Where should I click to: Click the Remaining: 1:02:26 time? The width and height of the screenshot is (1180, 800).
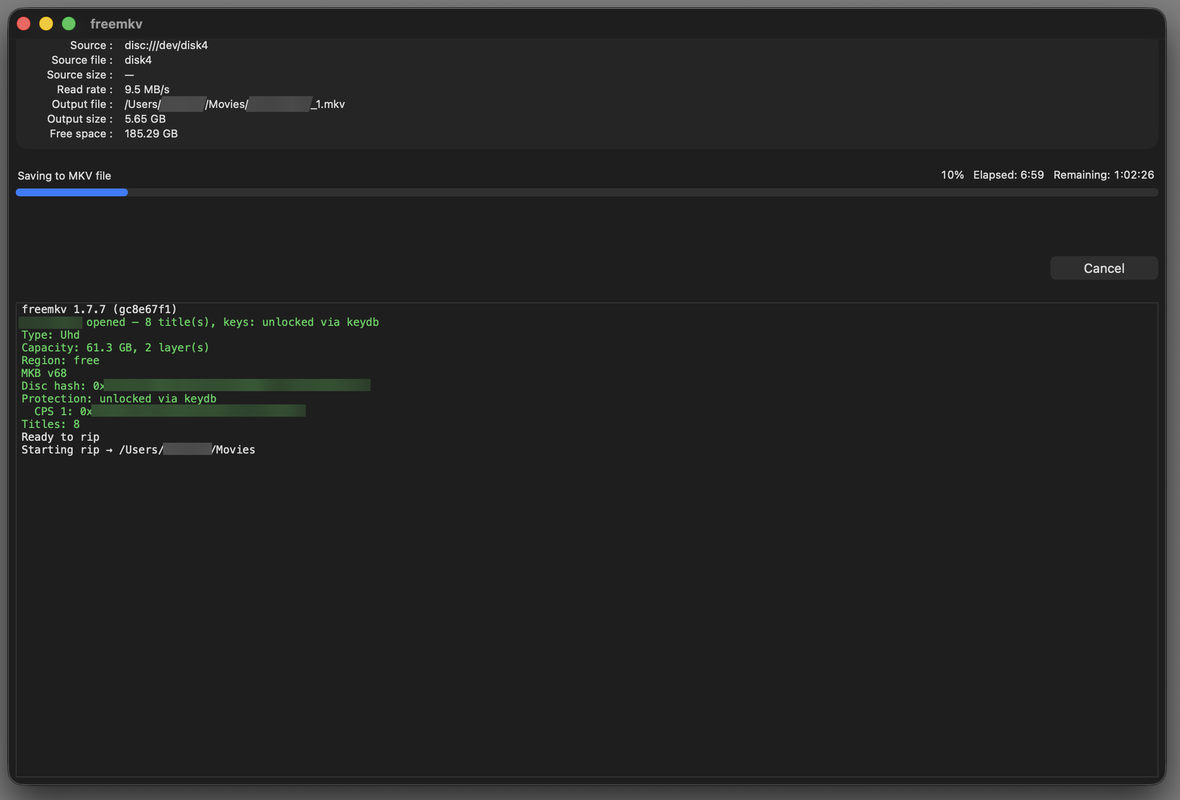(x=1103, y=175)
